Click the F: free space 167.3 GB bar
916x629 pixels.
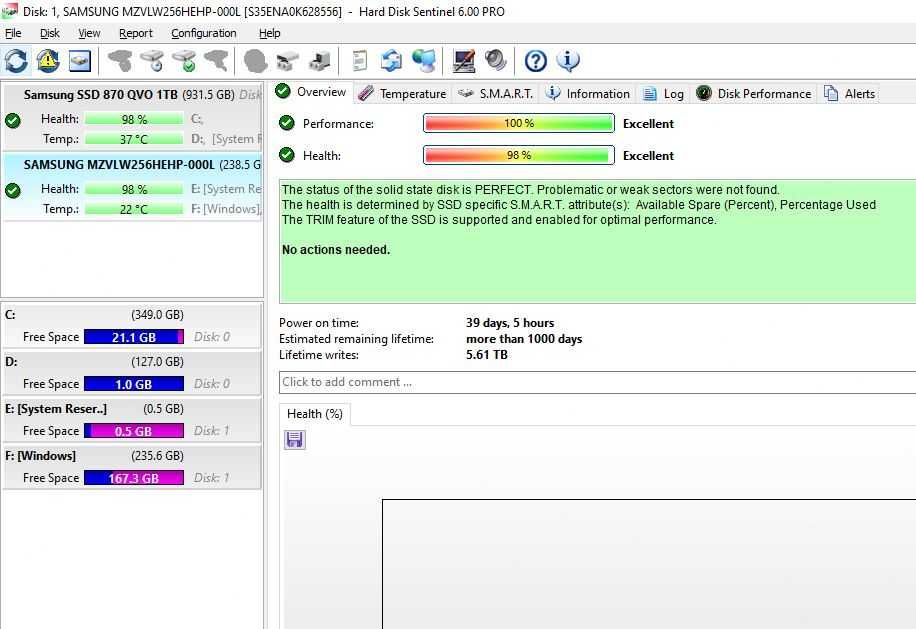(x=134, y=478)
